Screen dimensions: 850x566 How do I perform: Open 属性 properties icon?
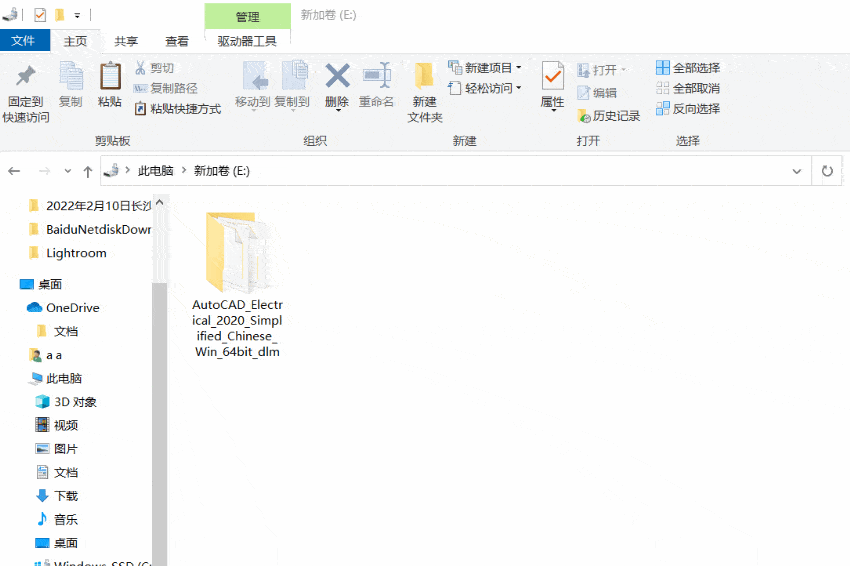[x=552, y=78]
